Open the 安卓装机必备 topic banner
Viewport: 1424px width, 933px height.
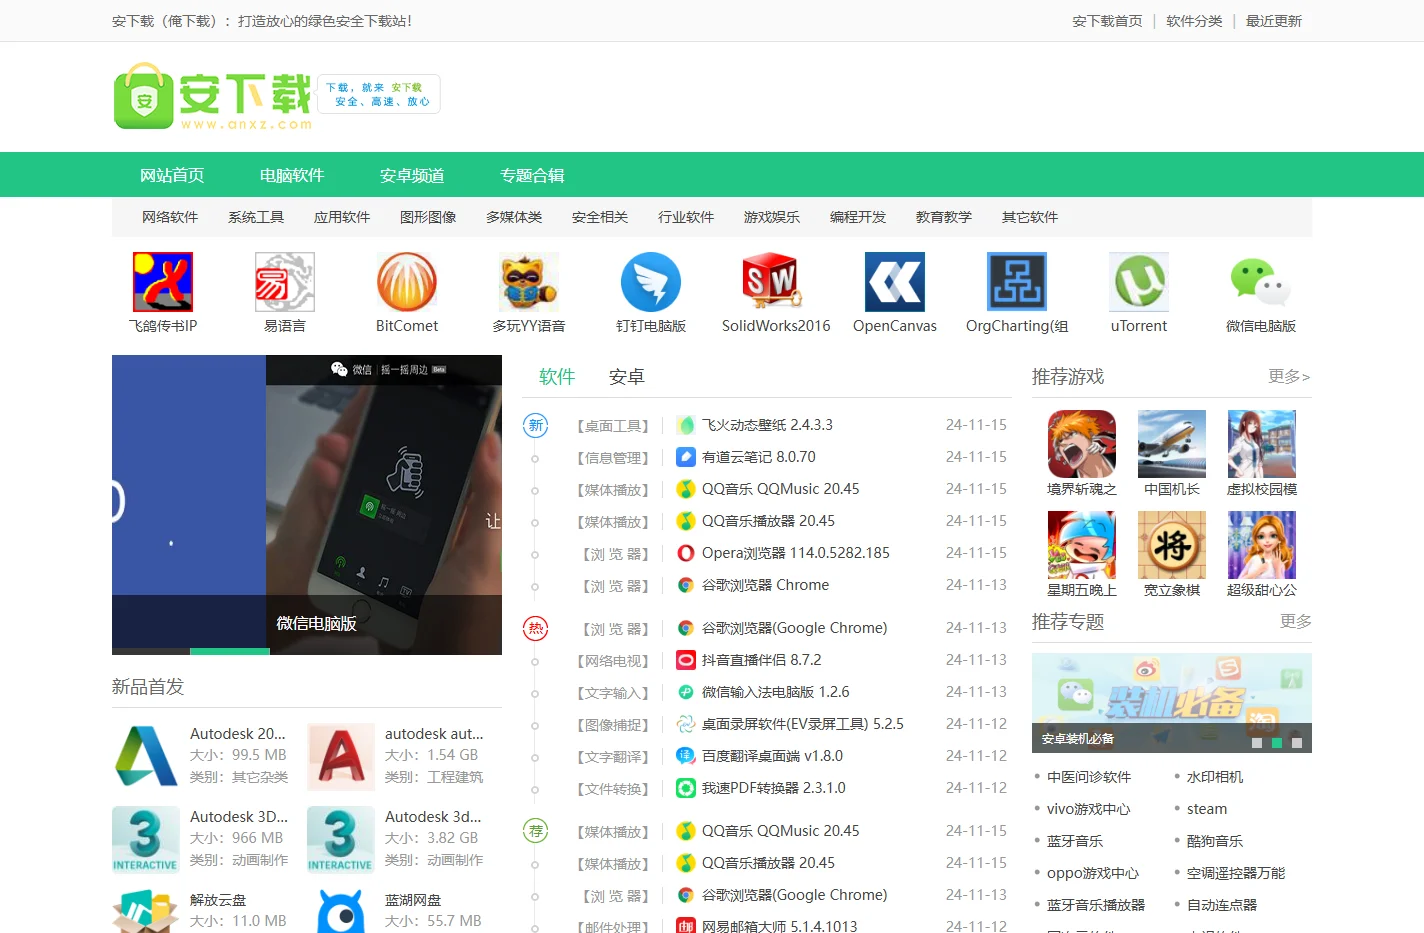(1172, 703)
